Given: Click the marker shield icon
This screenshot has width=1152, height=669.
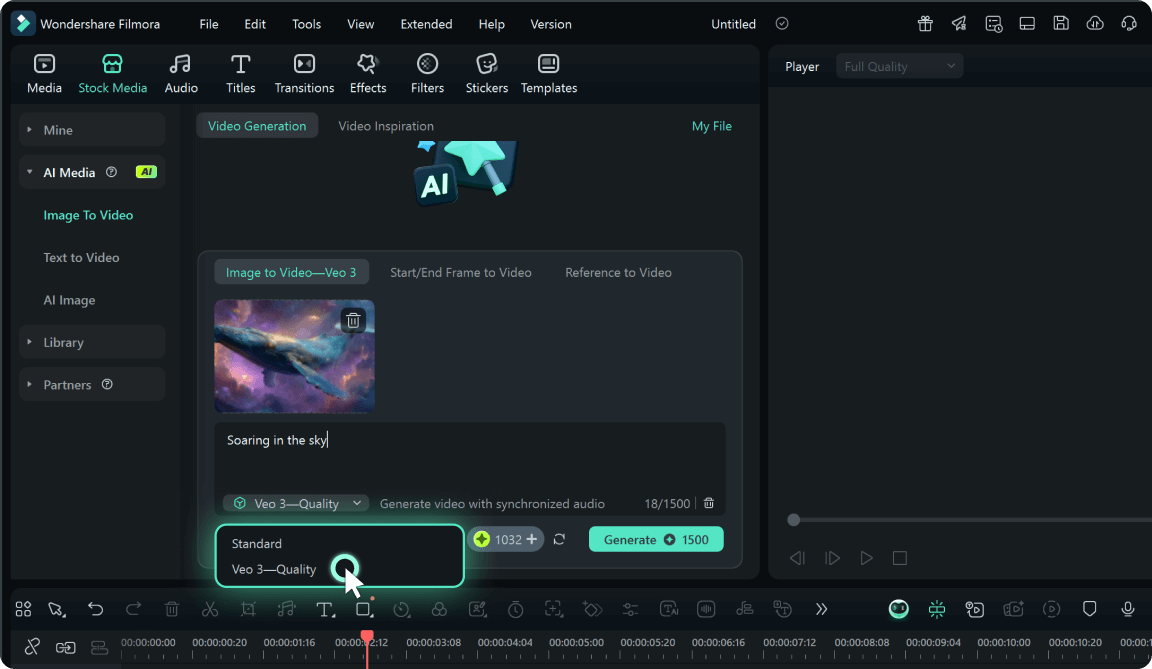Looking at the screenshot, I should 1090,609.
